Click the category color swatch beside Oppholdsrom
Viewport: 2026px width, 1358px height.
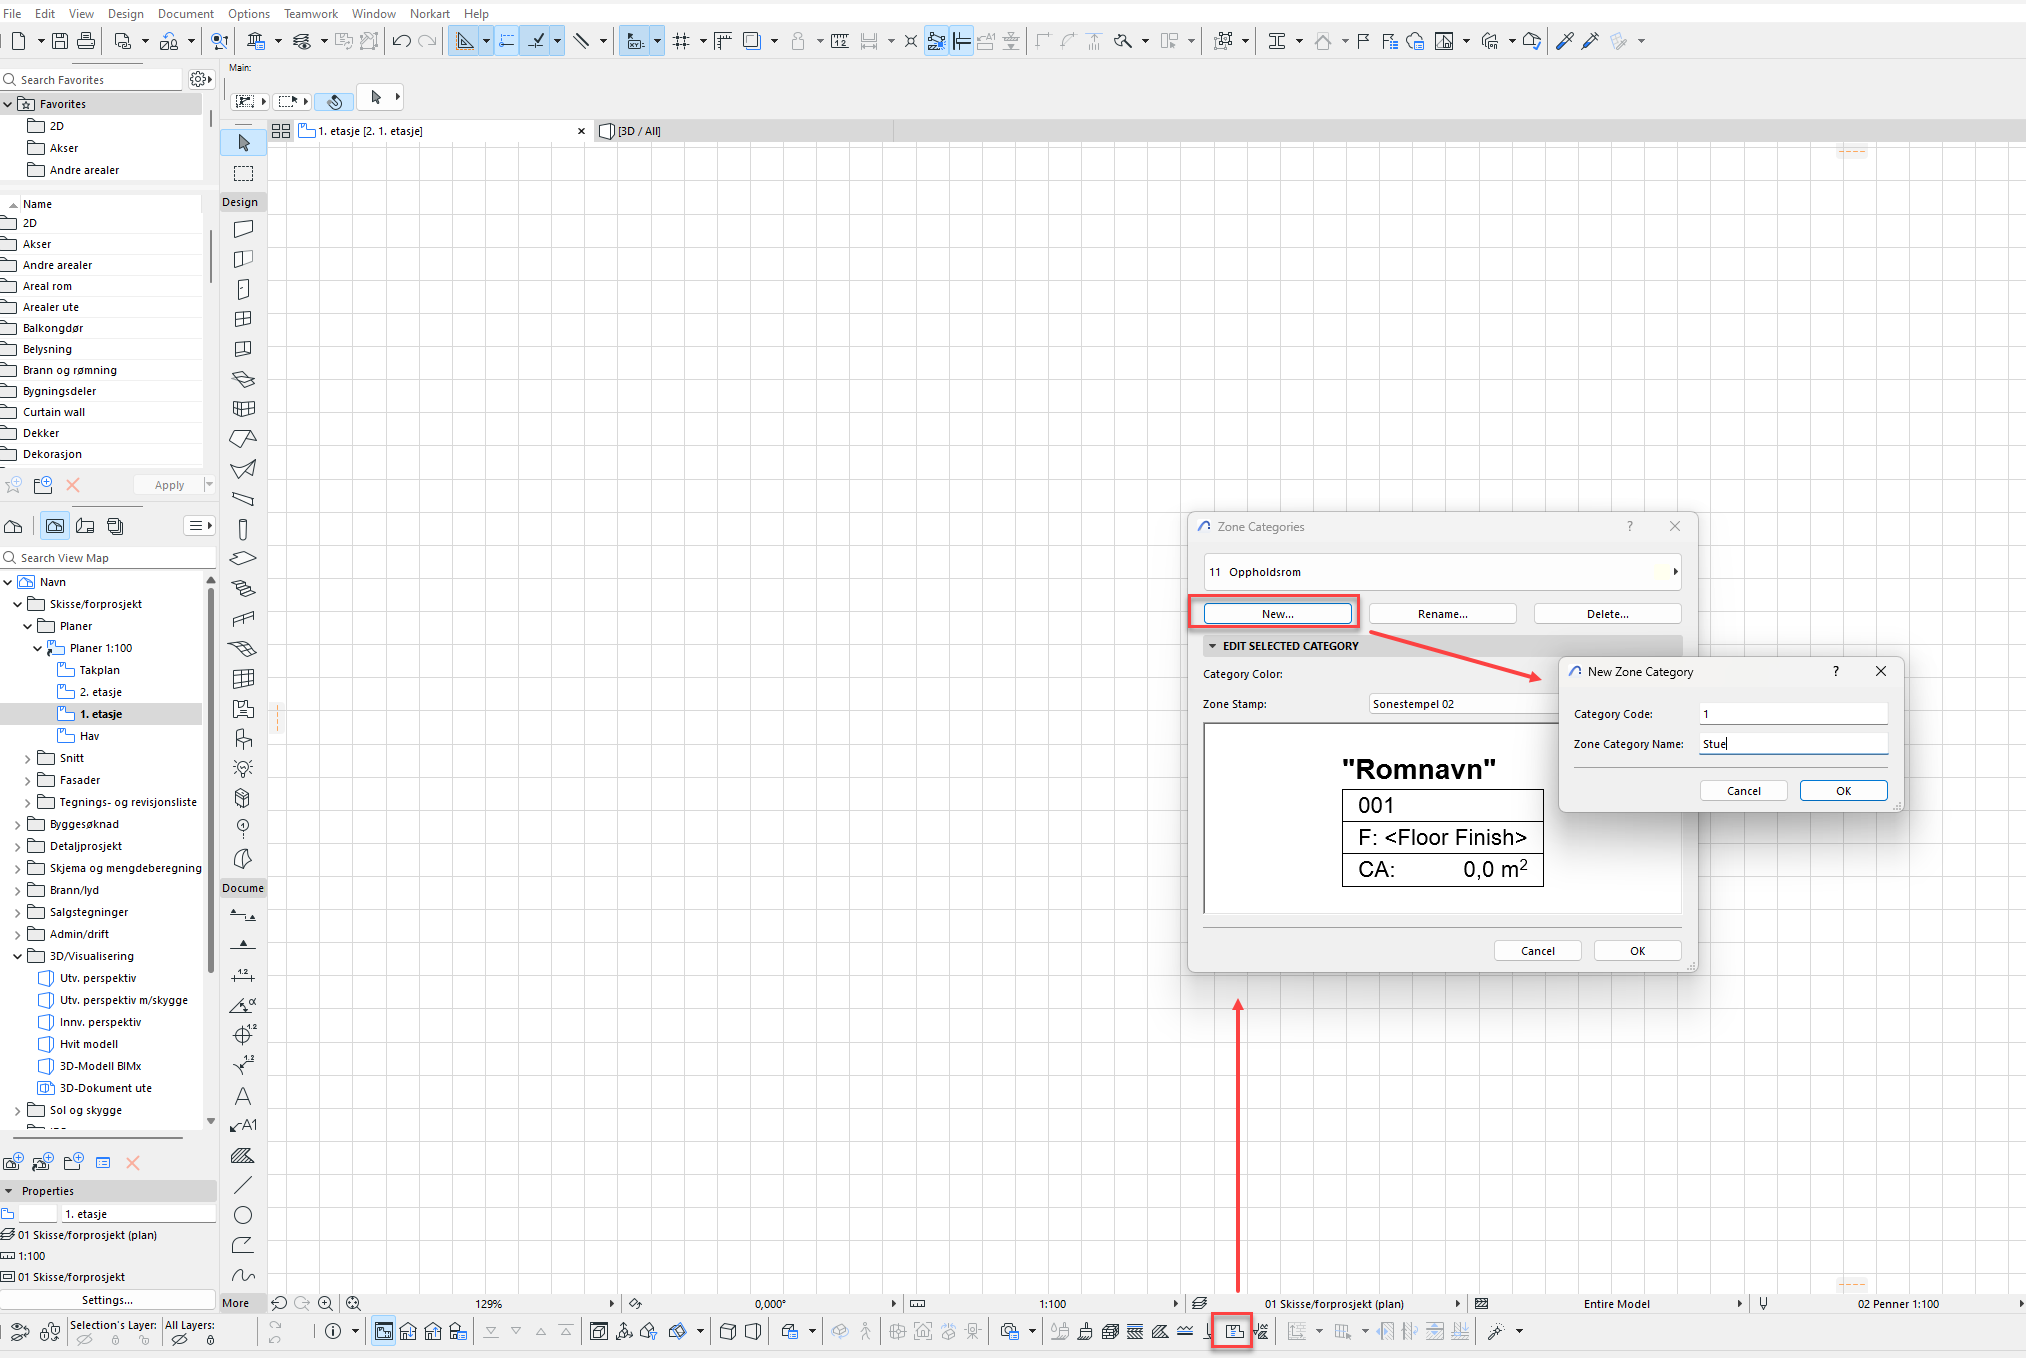[x=1660, y=572]
